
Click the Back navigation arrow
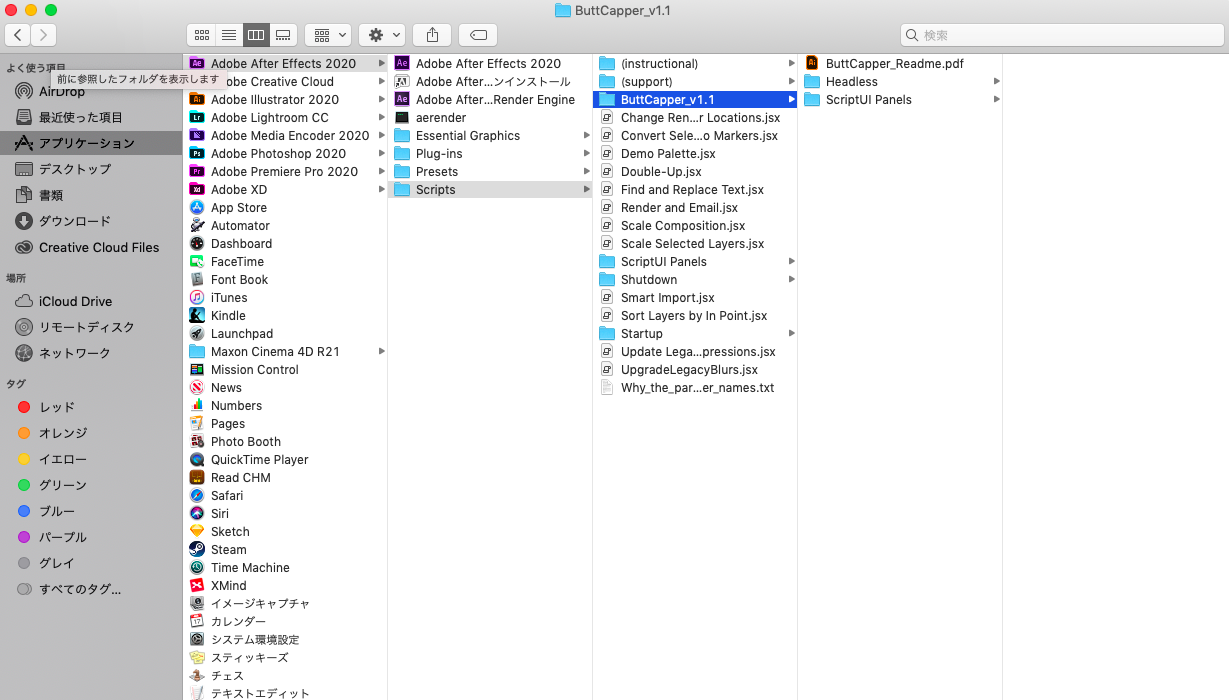pos(18,35)
